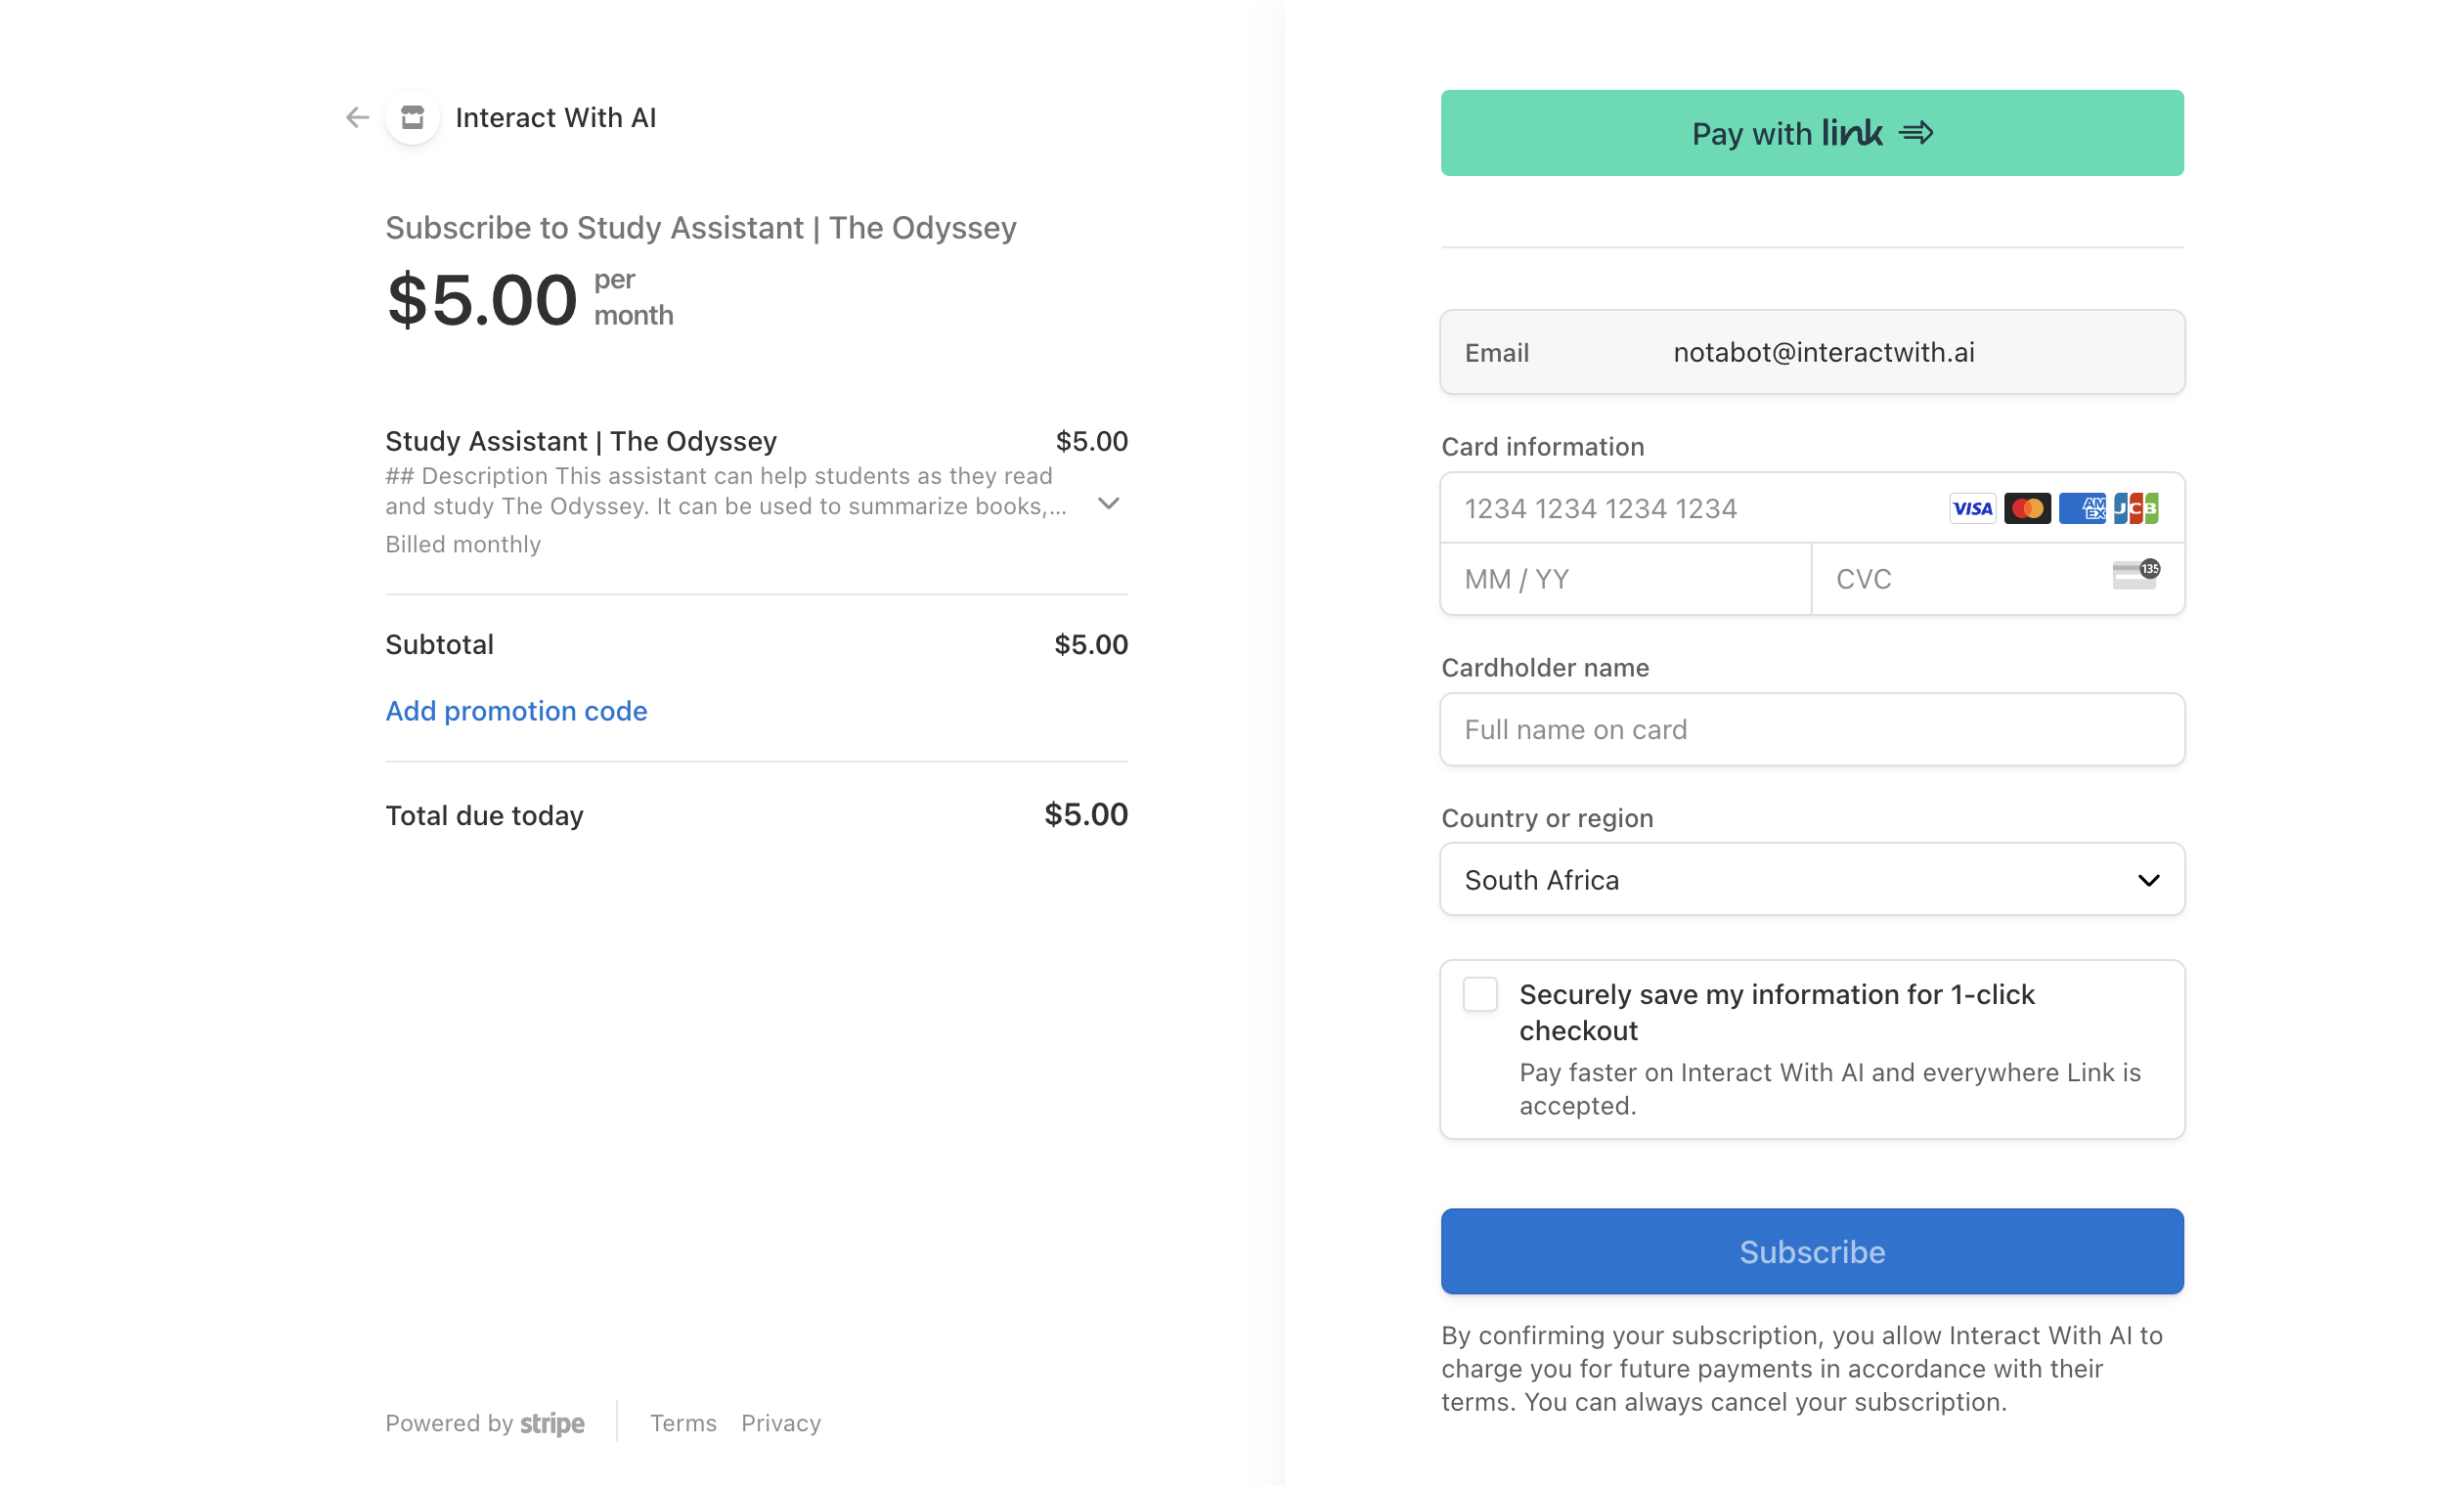The width and height of the screenshot is (2464, 1486).
Task: Click the JCB card logo
Action: click(x=2136, y=509)
